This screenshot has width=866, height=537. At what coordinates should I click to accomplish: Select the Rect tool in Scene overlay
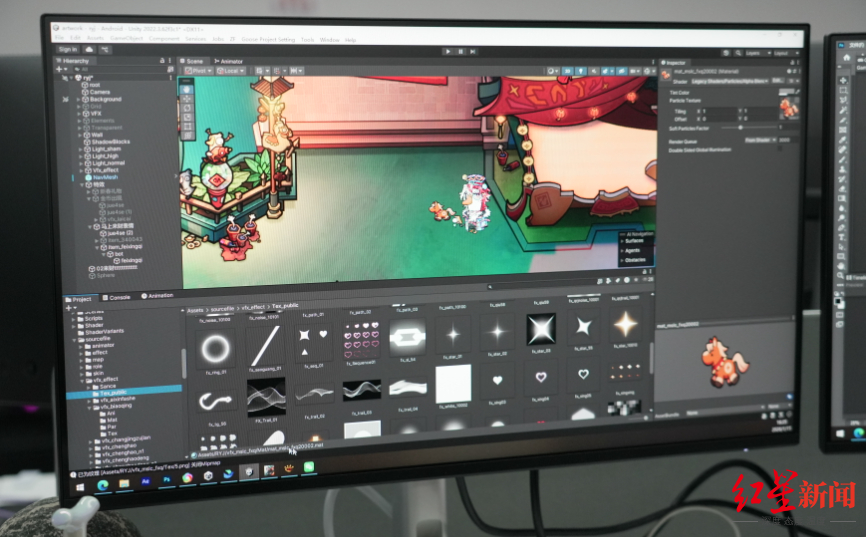[x=188, y=127]
